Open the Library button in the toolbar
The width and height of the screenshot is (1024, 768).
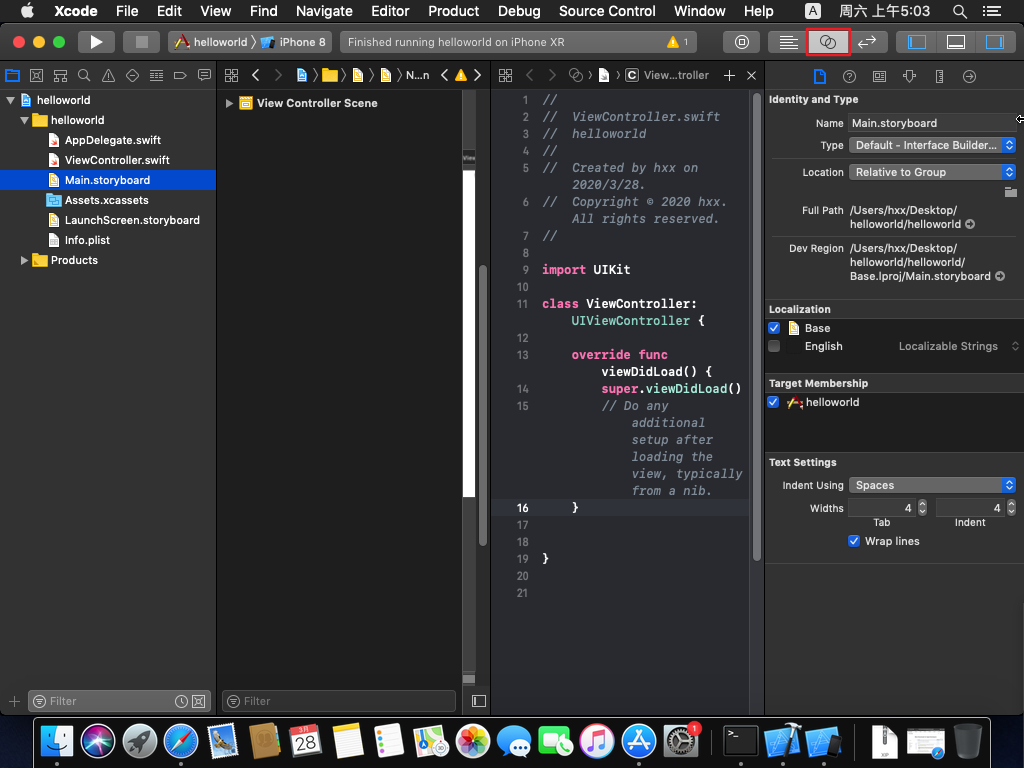tap(741, 42)
